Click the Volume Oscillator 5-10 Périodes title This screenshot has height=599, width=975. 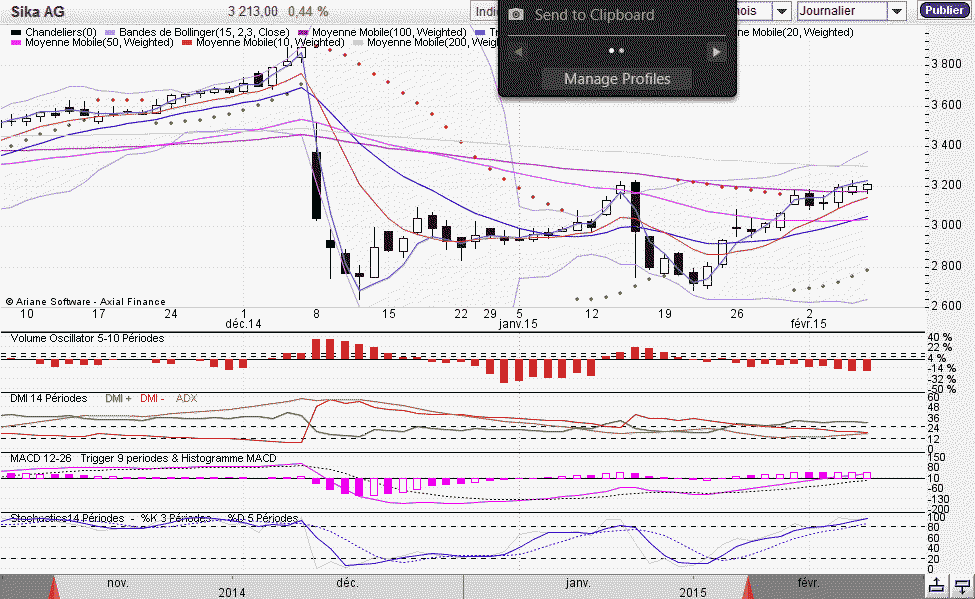pyautogui.click(x=87, y=338)
